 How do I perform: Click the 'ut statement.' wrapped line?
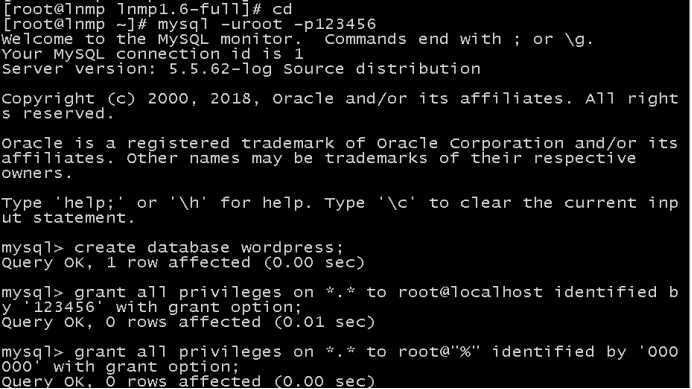tap(68, 218)
